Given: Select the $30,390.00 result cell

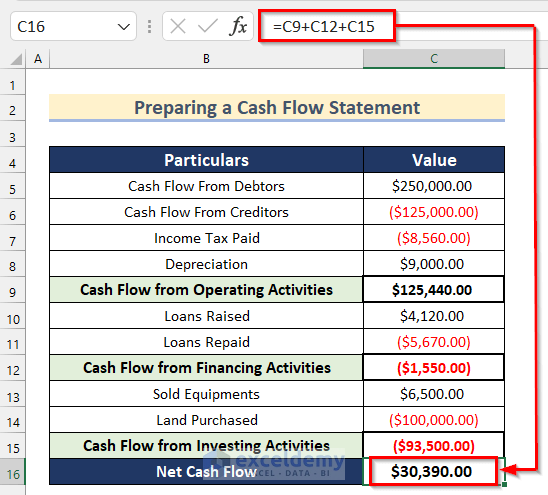Looking at the screenshot, I should coord(434,472).
